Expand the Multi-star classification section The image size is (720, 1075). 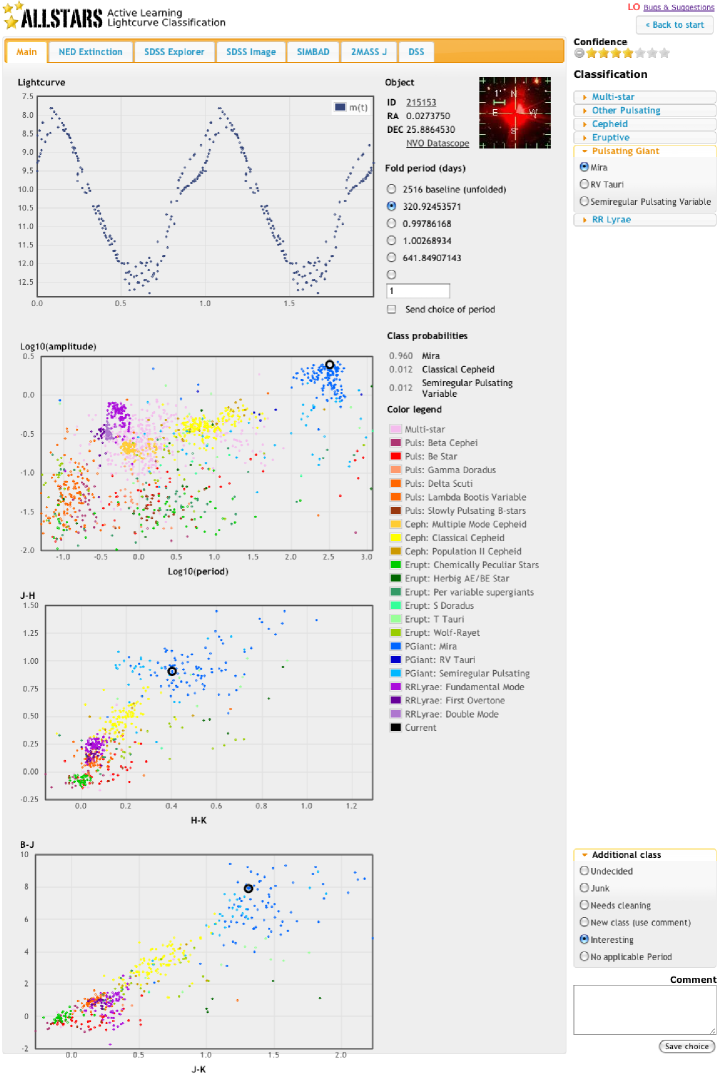[x=614, y=97]
